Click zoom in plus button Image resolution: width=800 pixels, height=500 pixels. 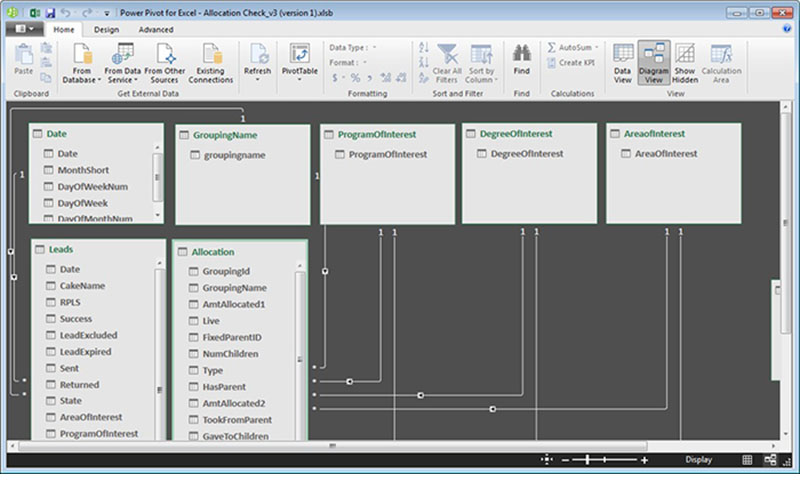coord(644,460)
